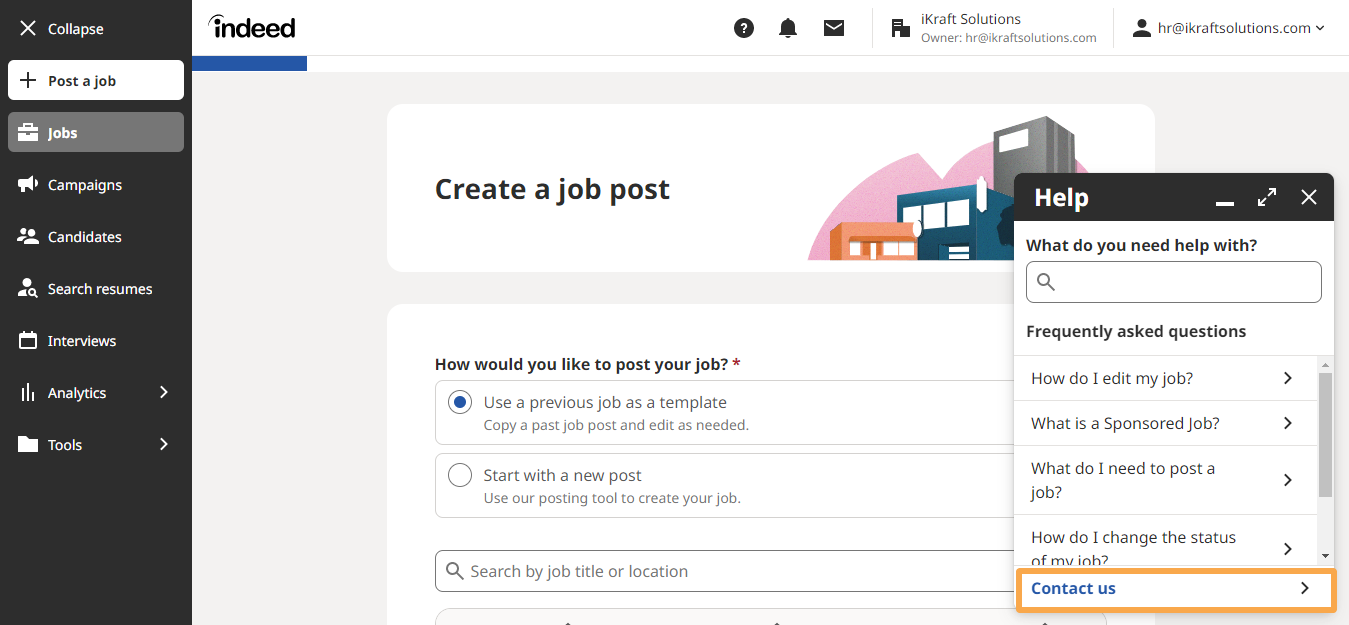Open Jobs in the sidebar

tap(96, 132)
